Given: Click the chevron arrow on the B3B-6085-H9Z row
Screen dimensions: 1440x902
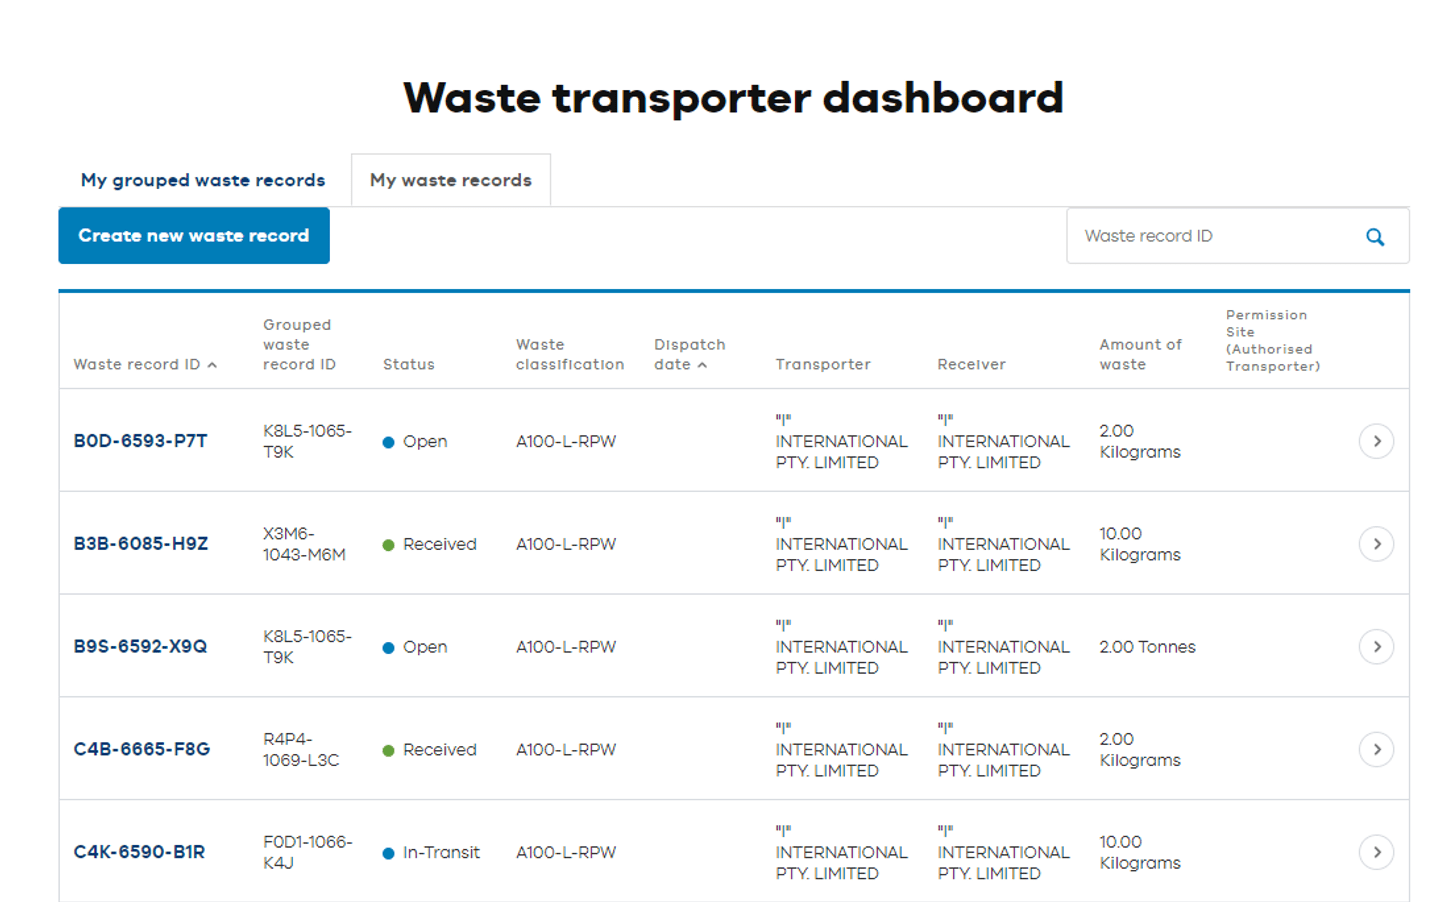Looking at the screenshot, I should coord(1377,543).
